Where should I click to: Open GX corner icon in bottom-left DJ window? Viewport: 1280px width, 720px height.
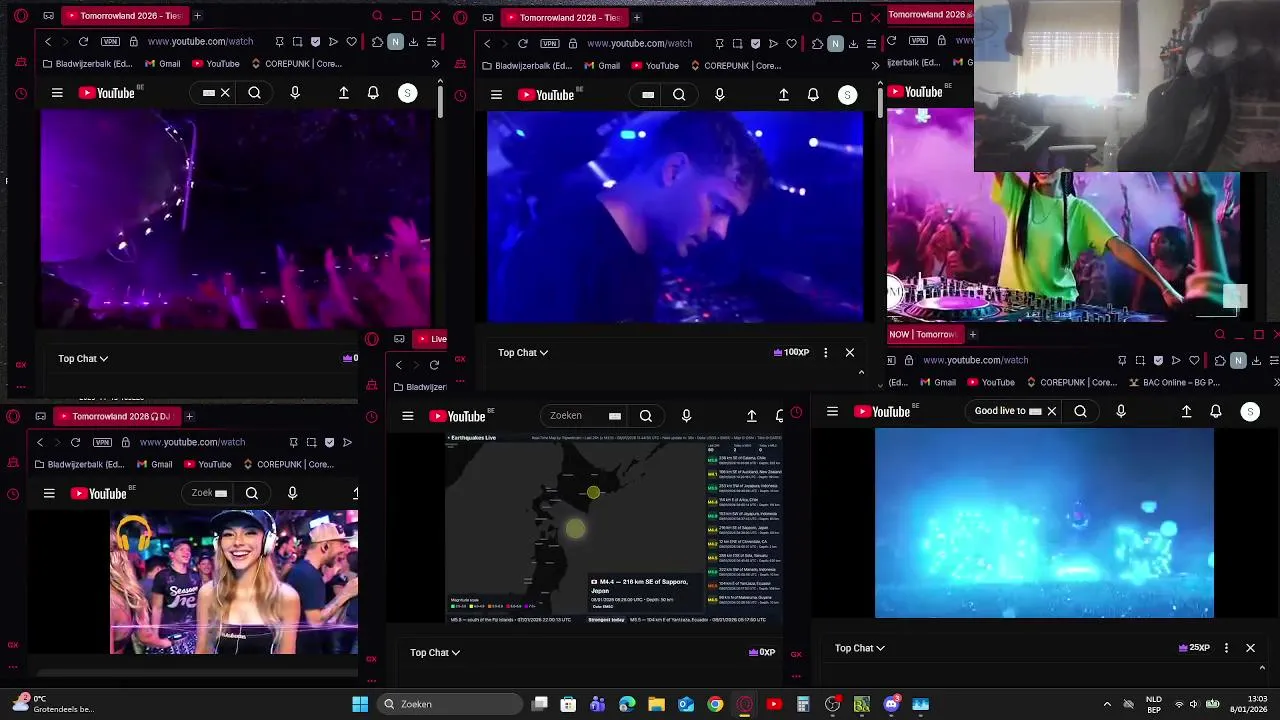tap(13, 645)
